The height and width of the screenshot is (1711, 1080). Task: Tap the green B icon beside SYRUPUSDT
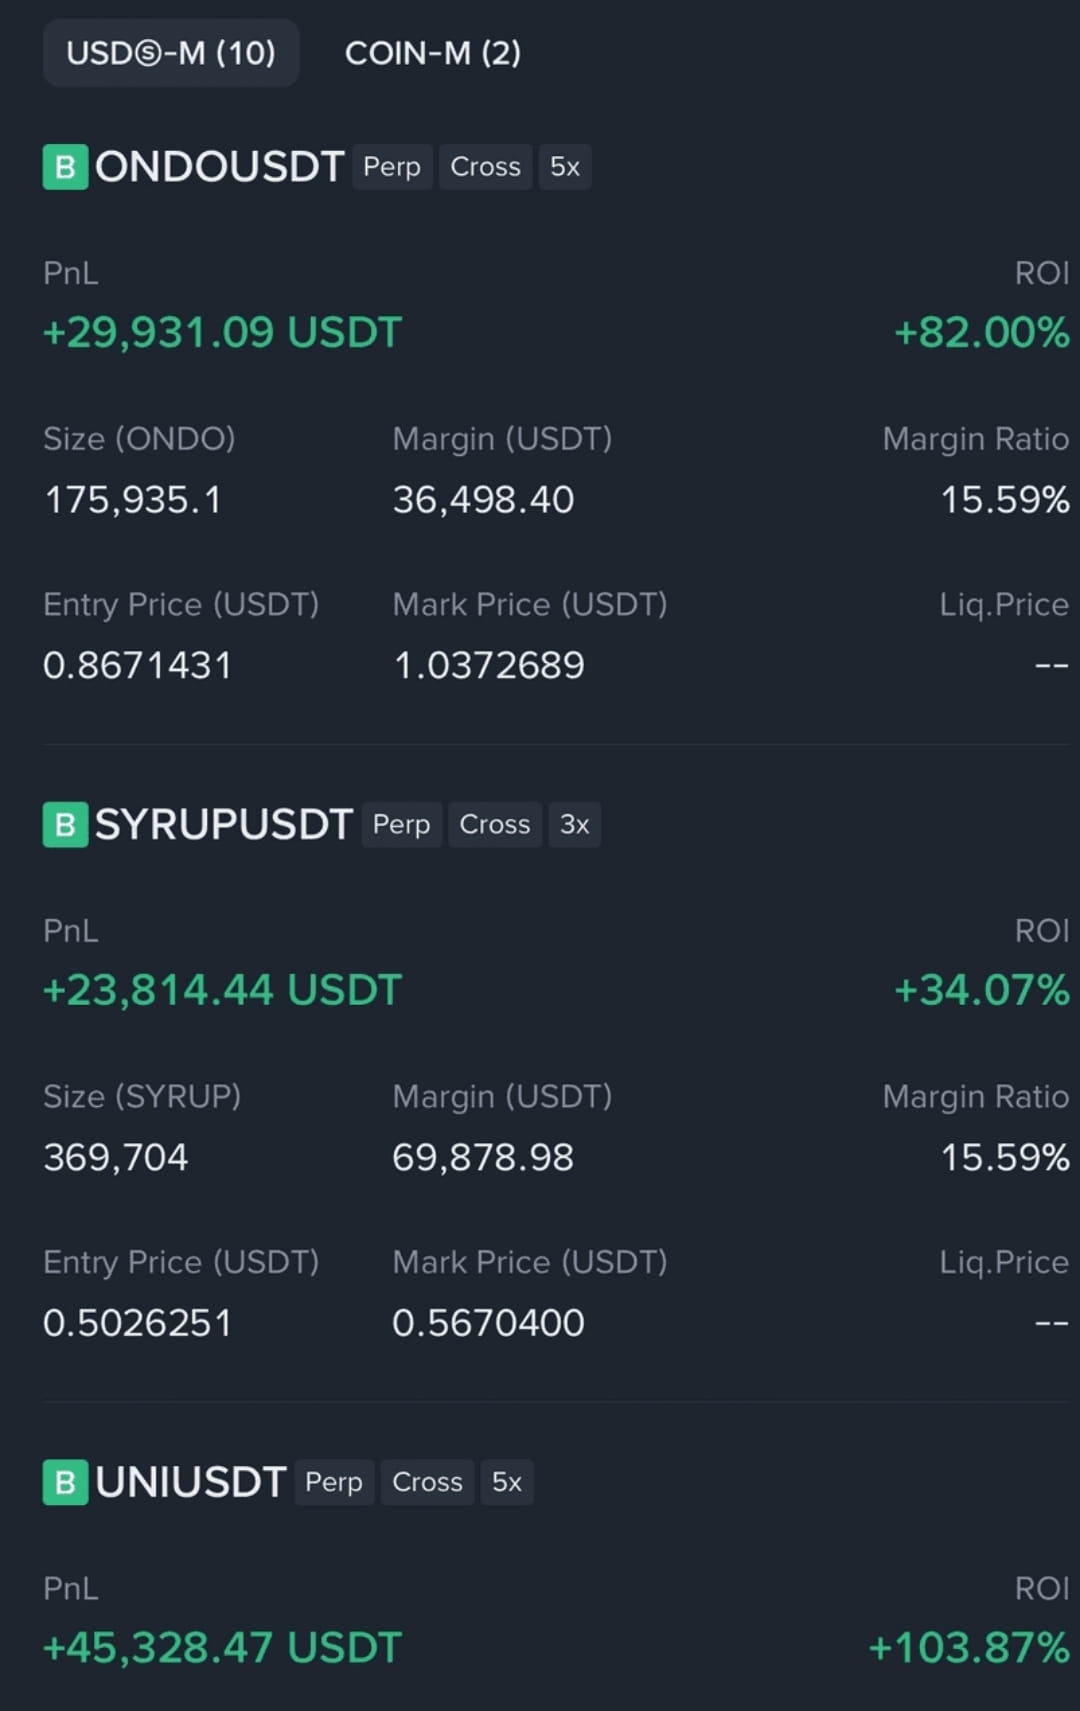[65, 825]
